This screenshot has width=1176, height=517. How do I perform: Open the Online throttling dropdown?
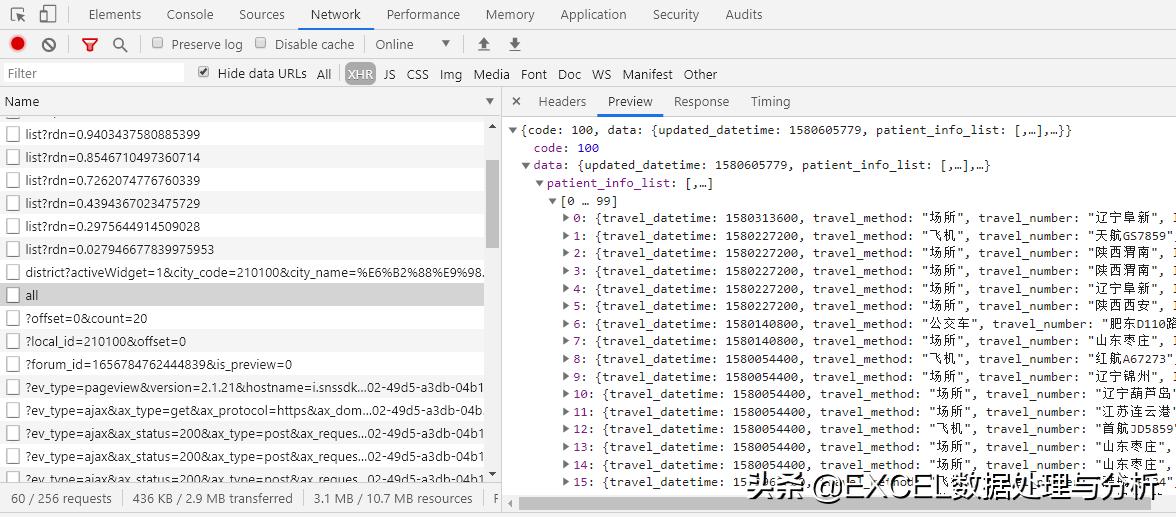pyautogui.click(x=412, y=44)
